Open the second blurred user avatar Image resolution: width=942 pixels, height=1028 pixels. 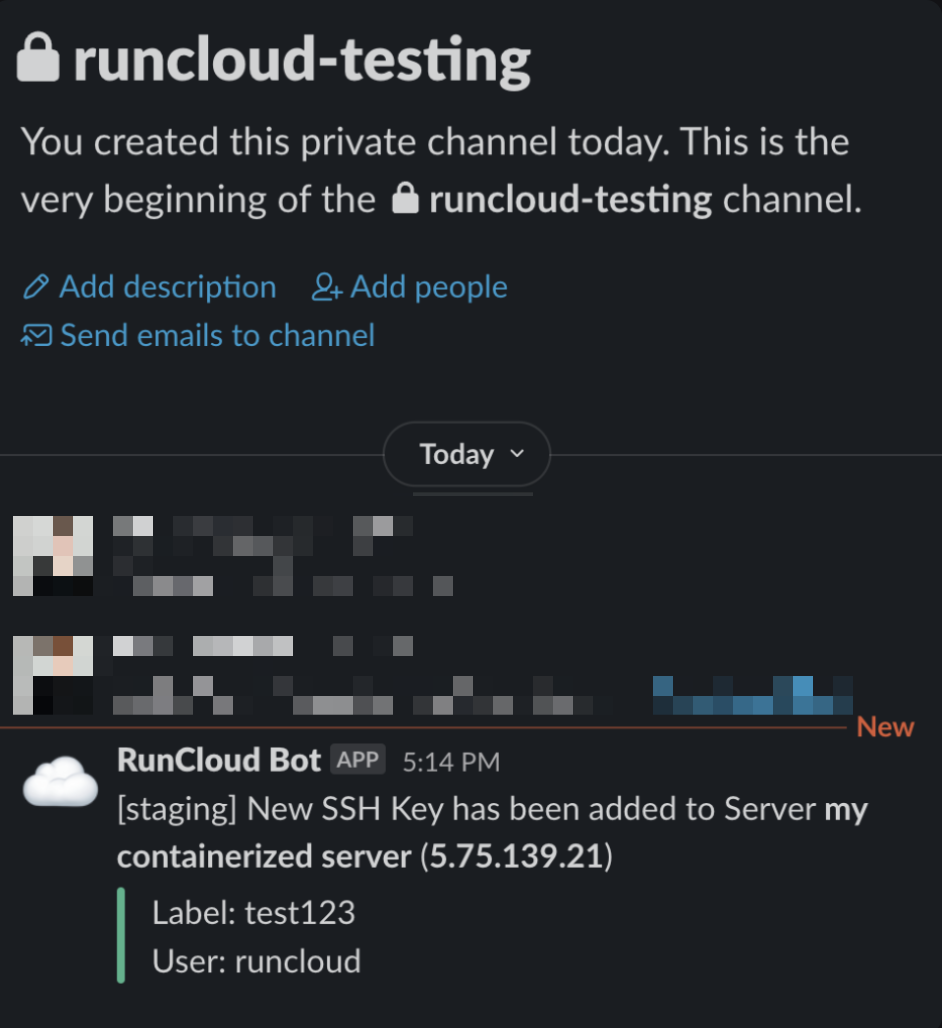pos(53,675)
